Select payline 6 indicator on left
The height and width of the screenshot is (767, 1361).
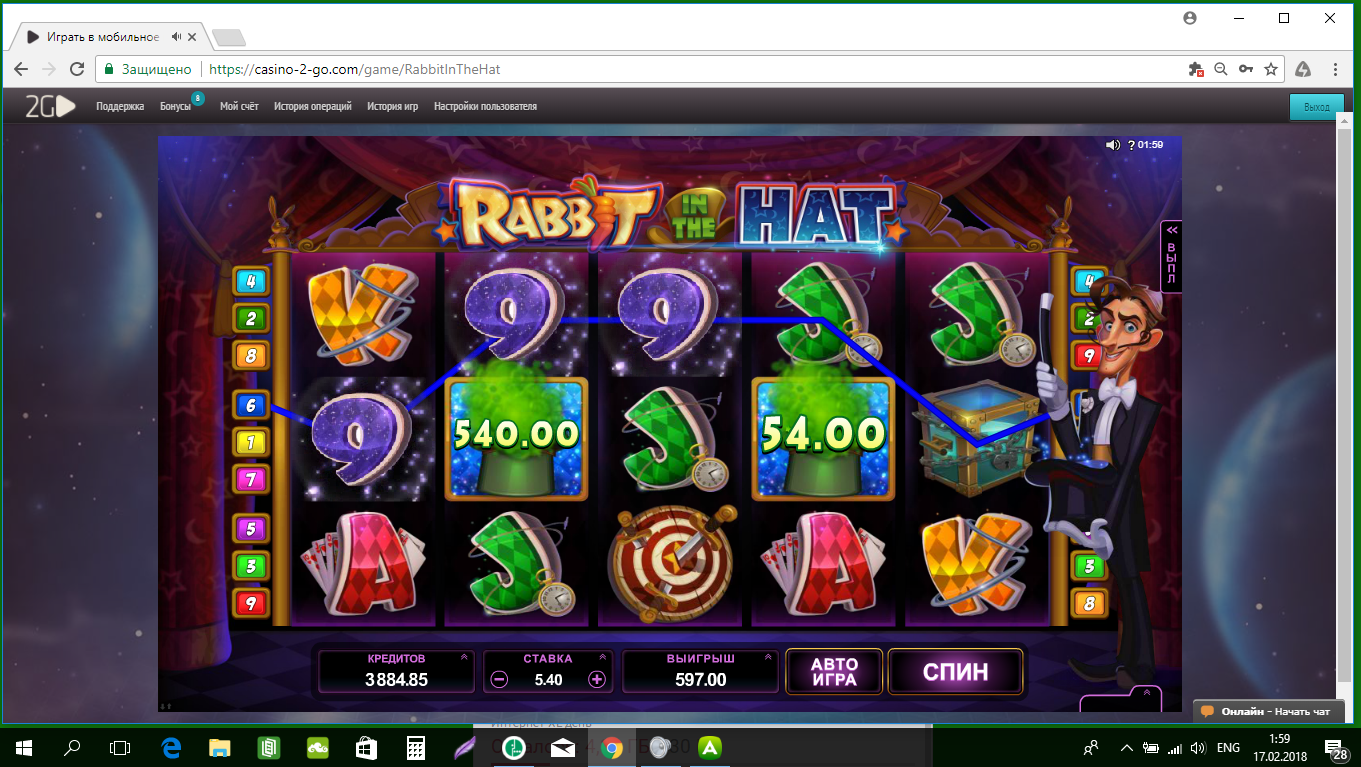(250, 405)
